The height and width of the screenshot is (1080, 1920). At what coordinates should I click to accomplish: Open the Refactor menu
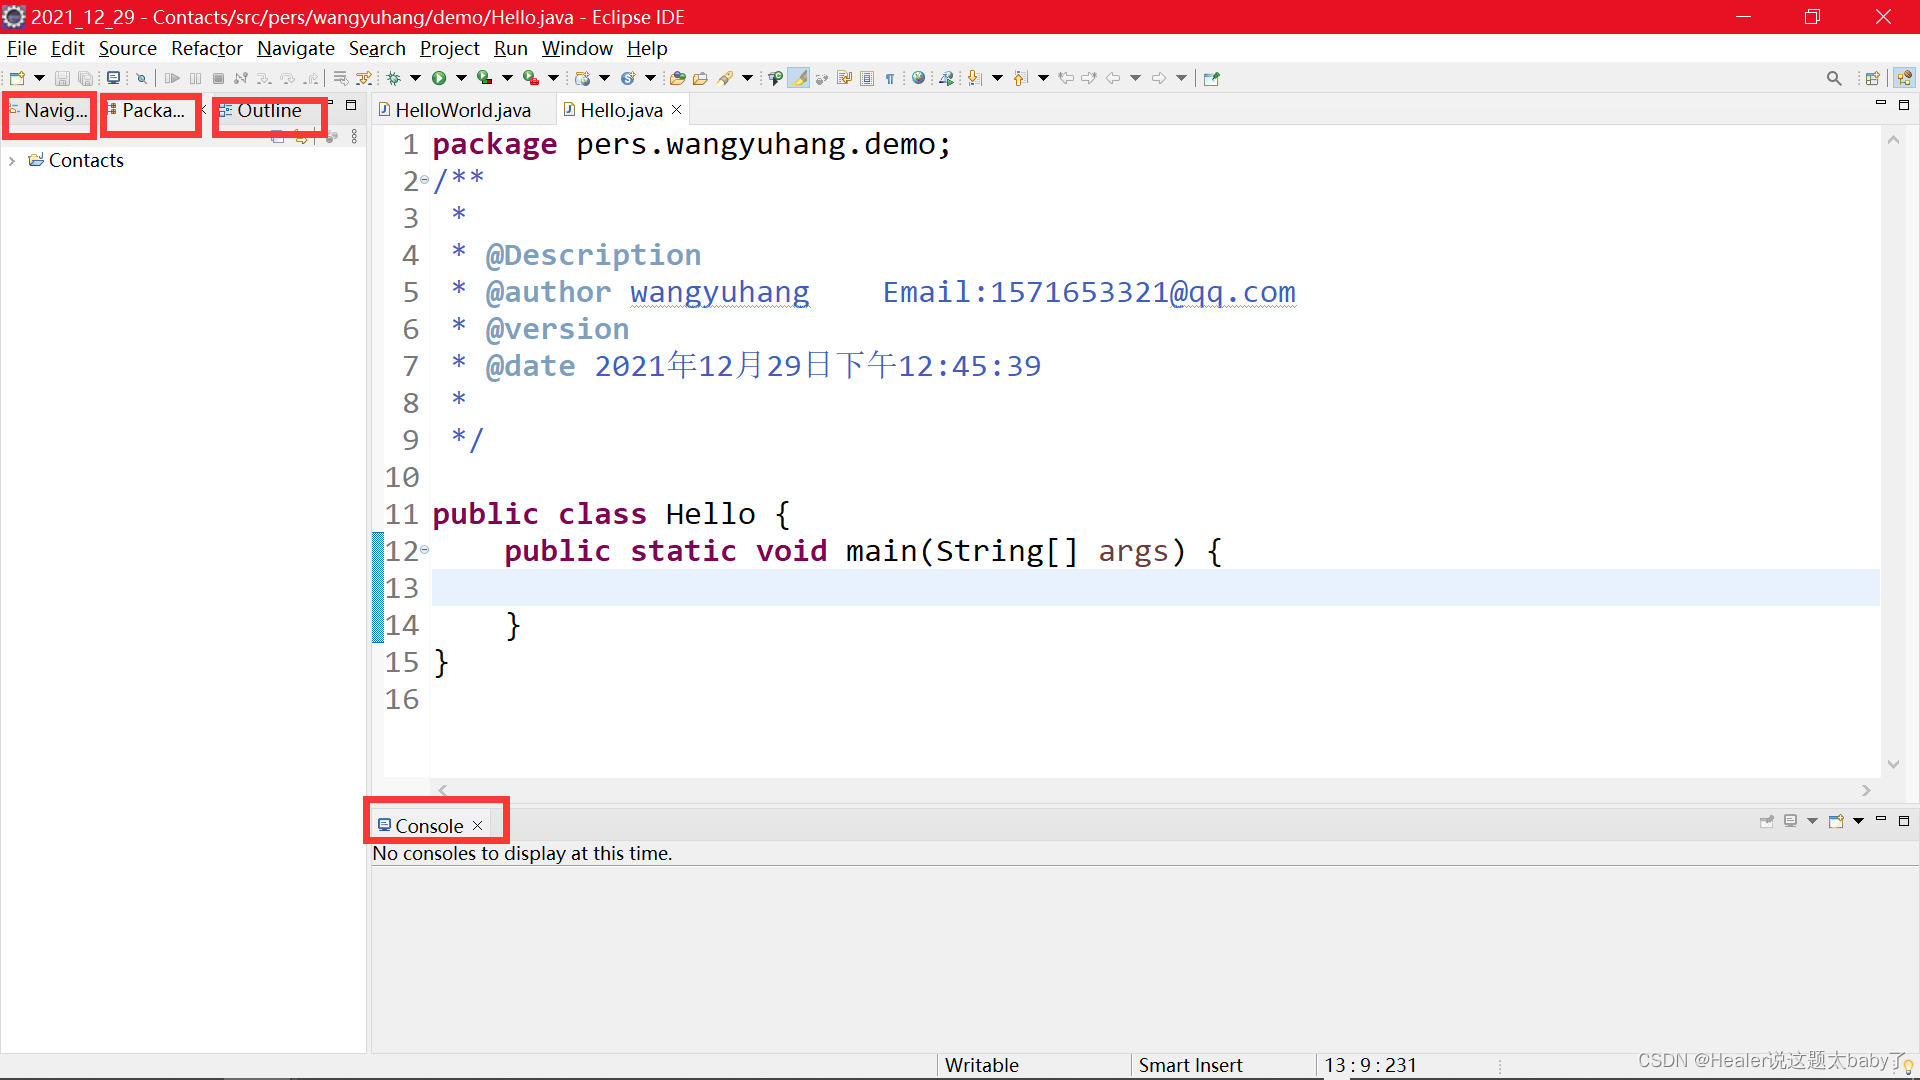coord(206,48)
